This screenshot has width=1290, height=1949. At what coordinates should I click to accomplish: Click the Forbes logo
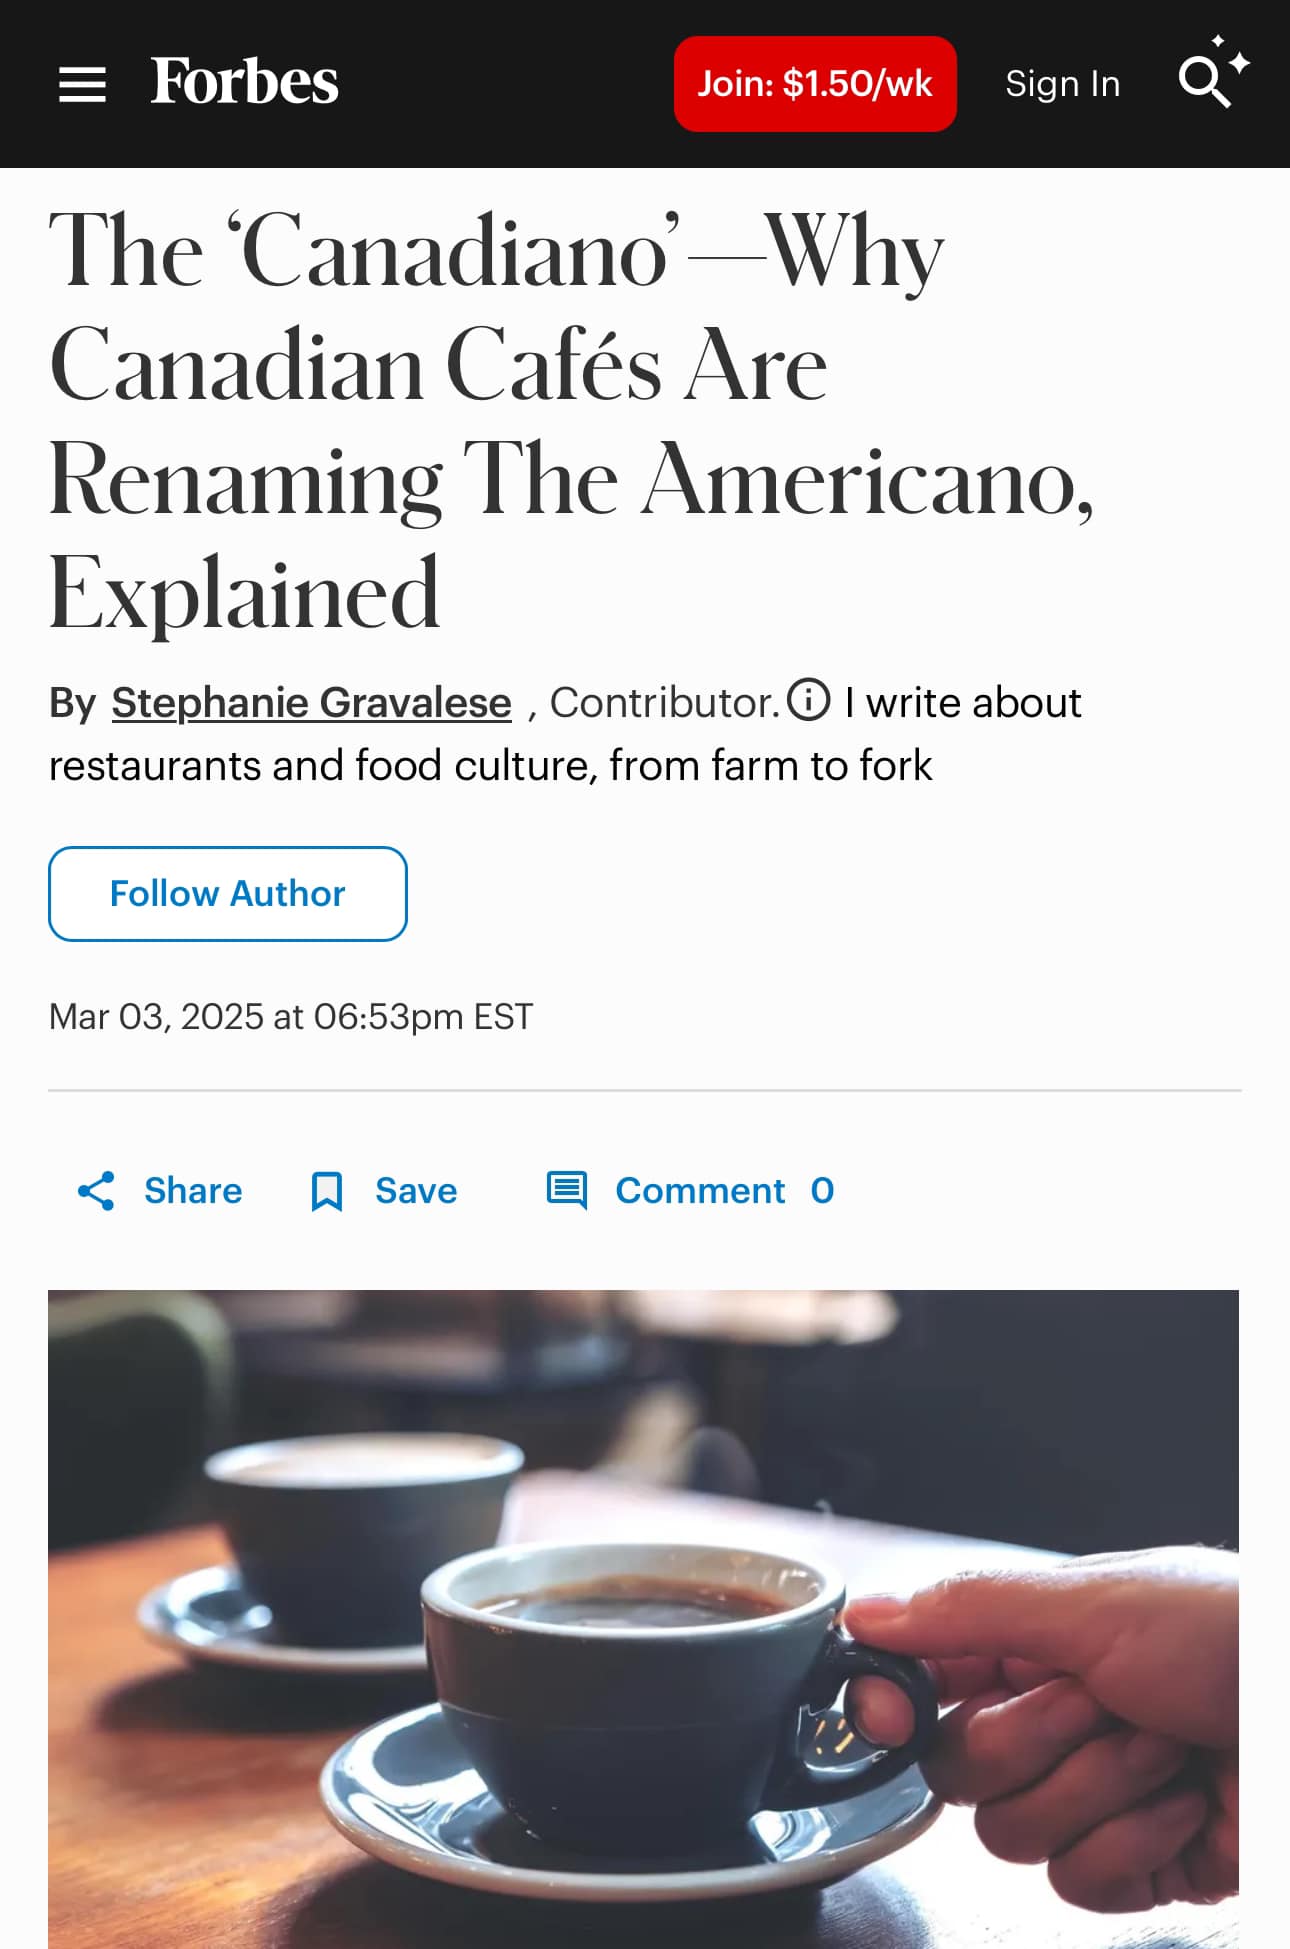click(x=244, y=82)
